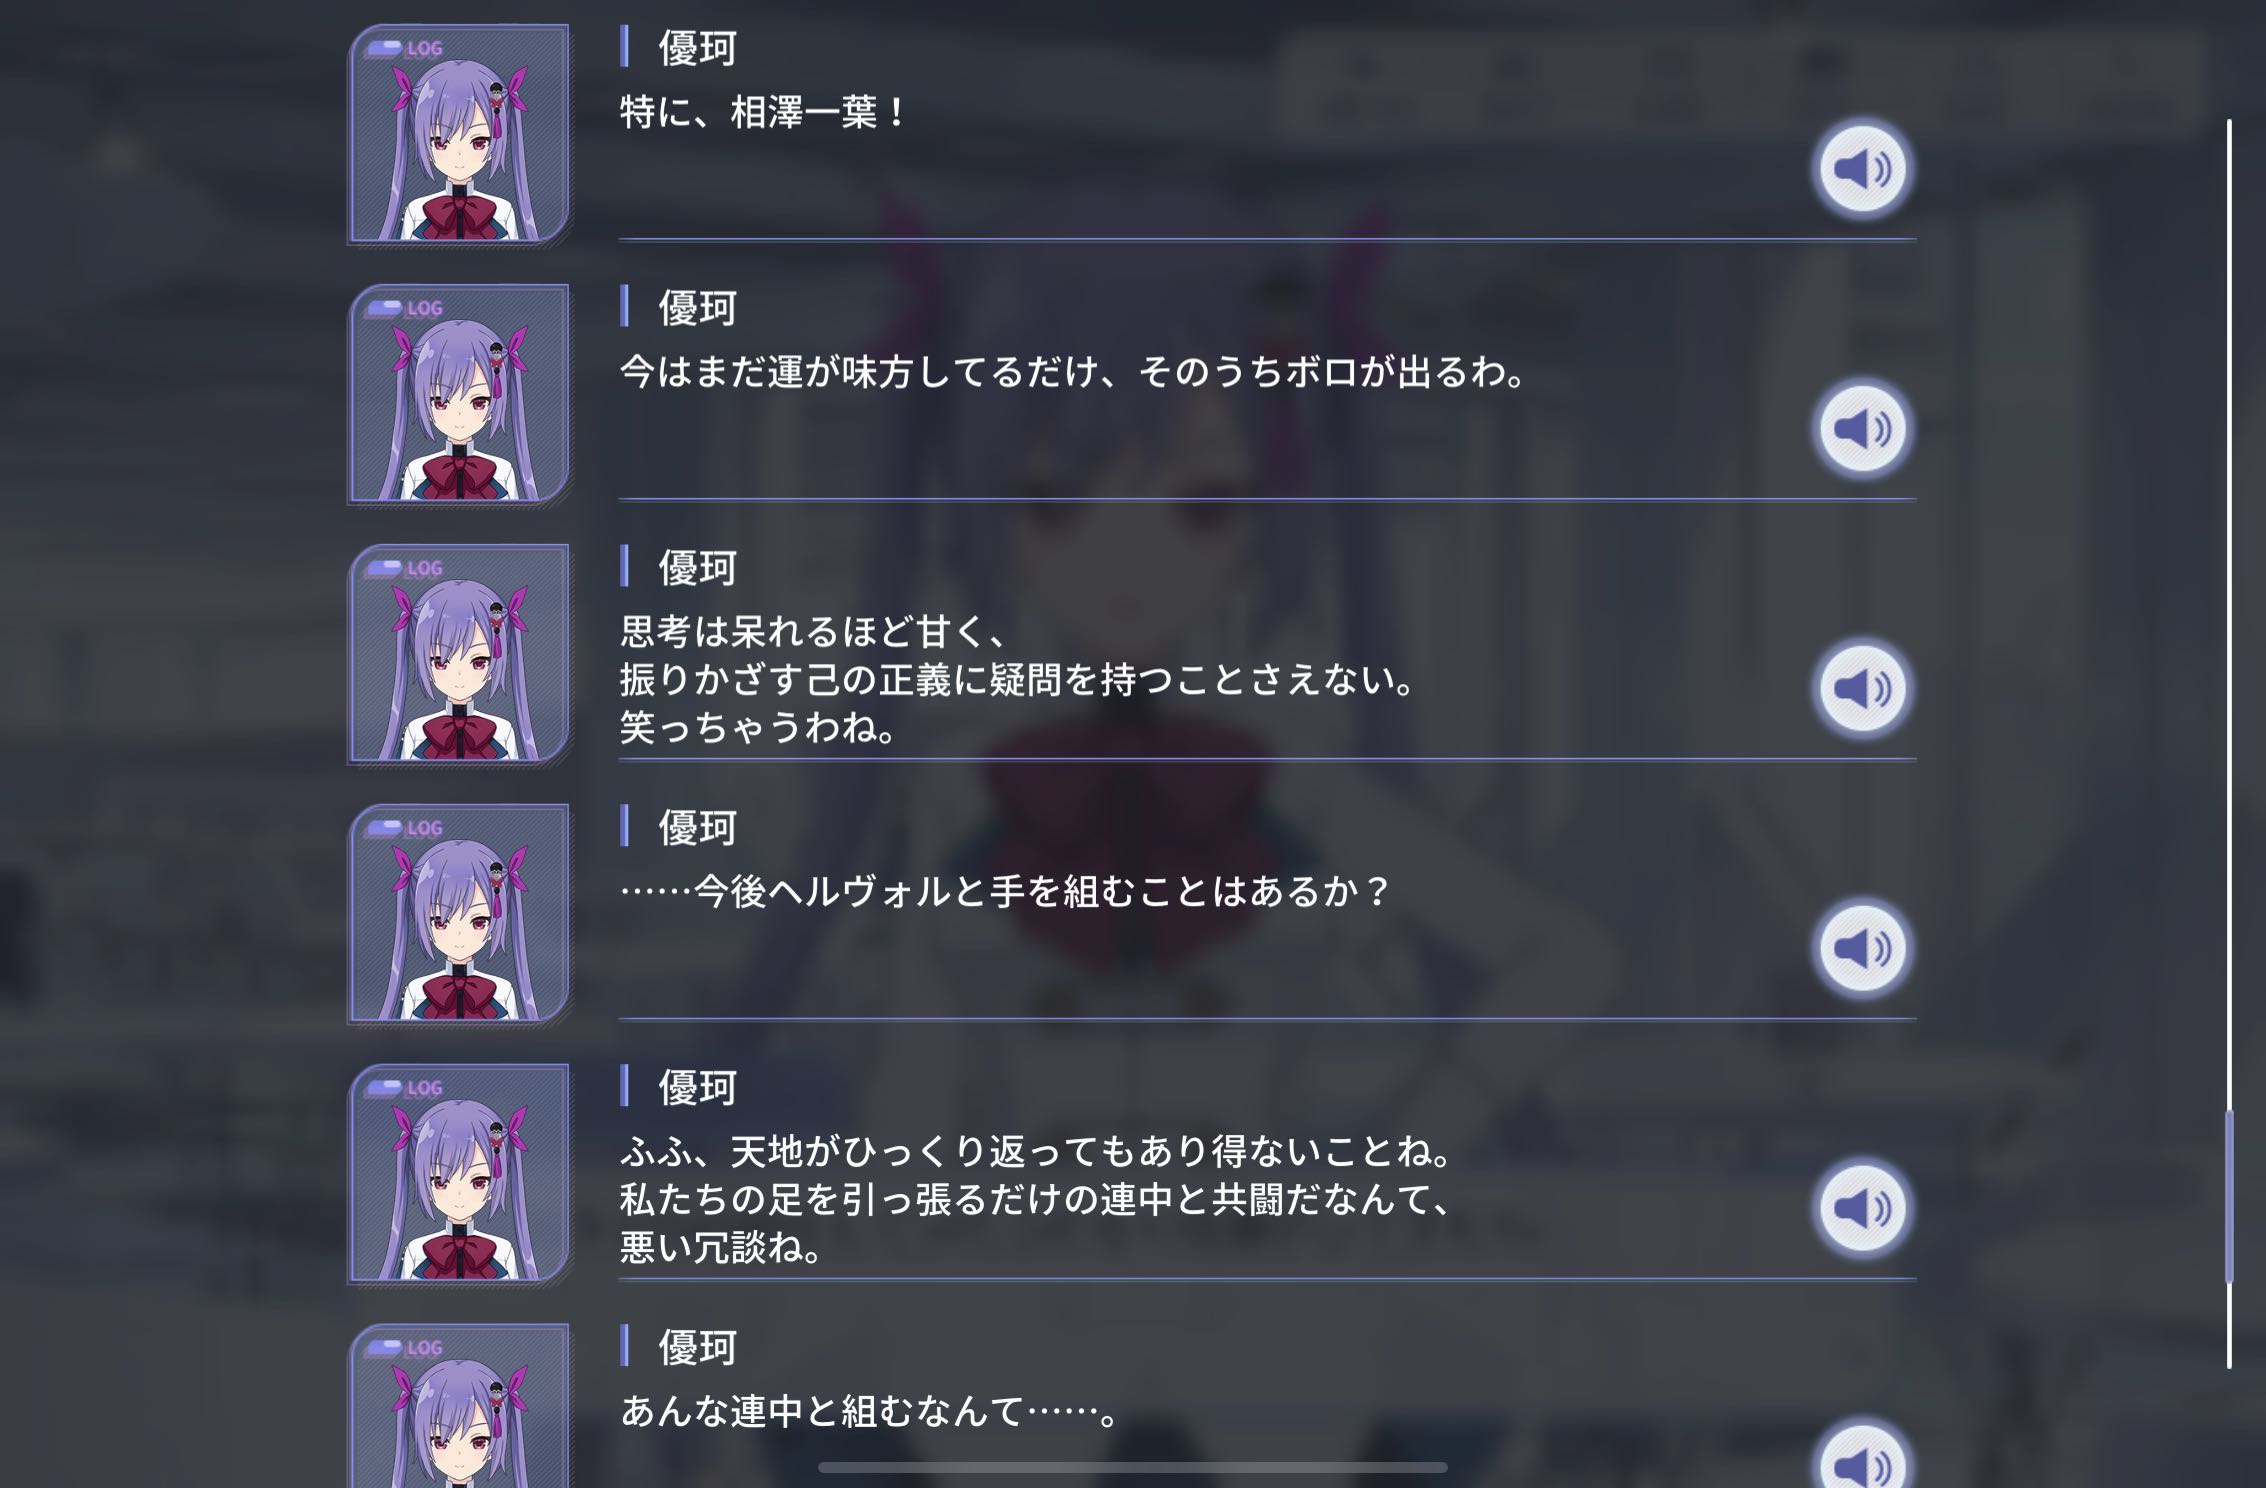Click 優珂 portrait beside "笑っちゃうわね" entry
2266x1488 pixels.
coord(458,654)
